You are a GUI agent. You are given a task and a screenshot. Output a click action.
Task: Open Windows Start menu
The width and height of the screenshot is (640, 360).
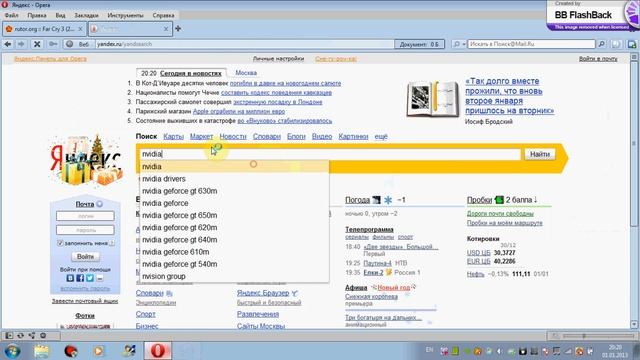tap(12, 351)
